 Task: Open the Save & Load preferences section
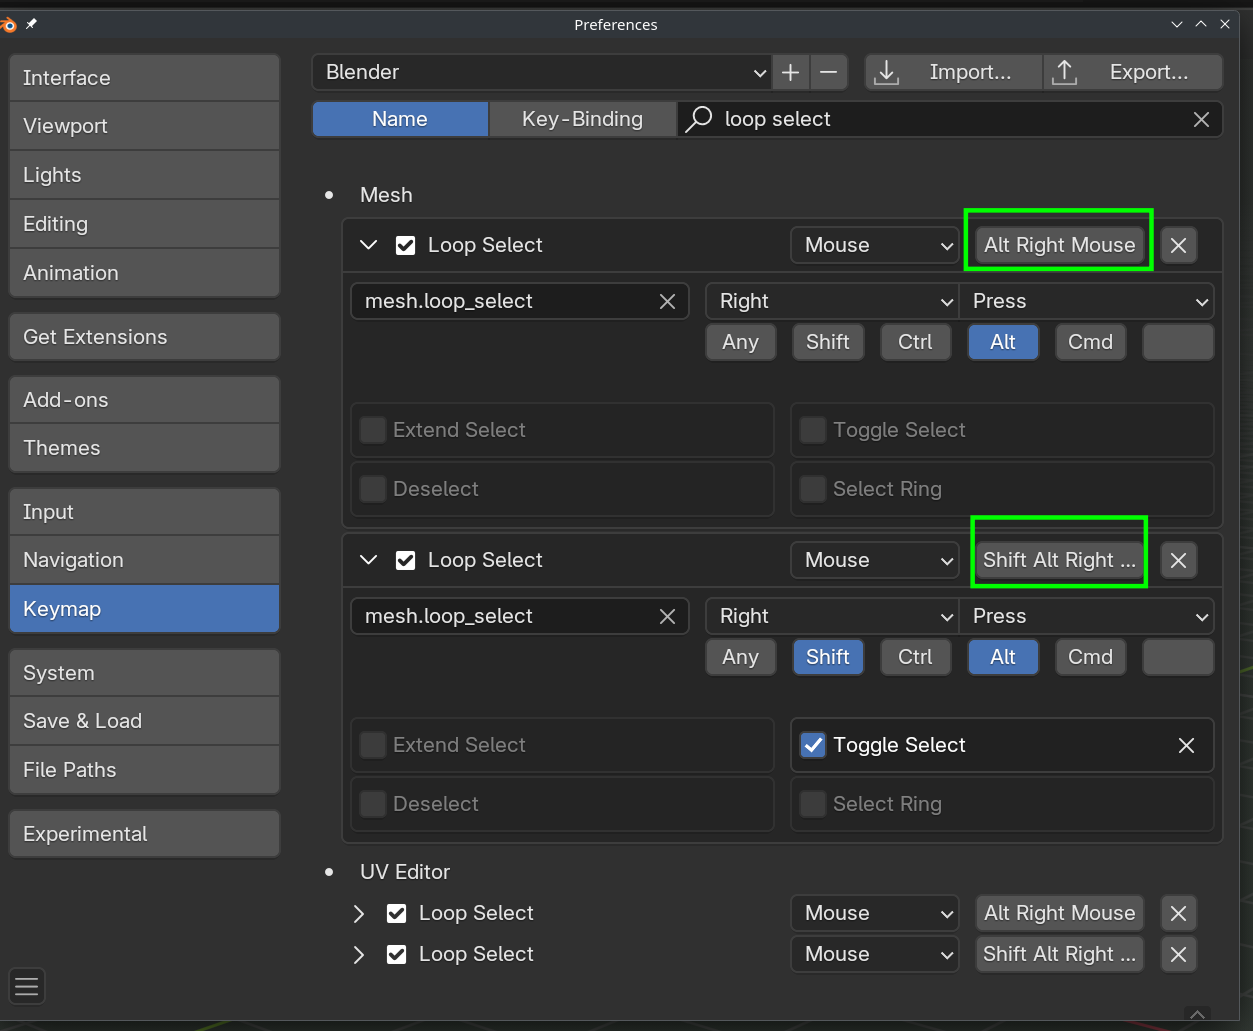[144, 721]
